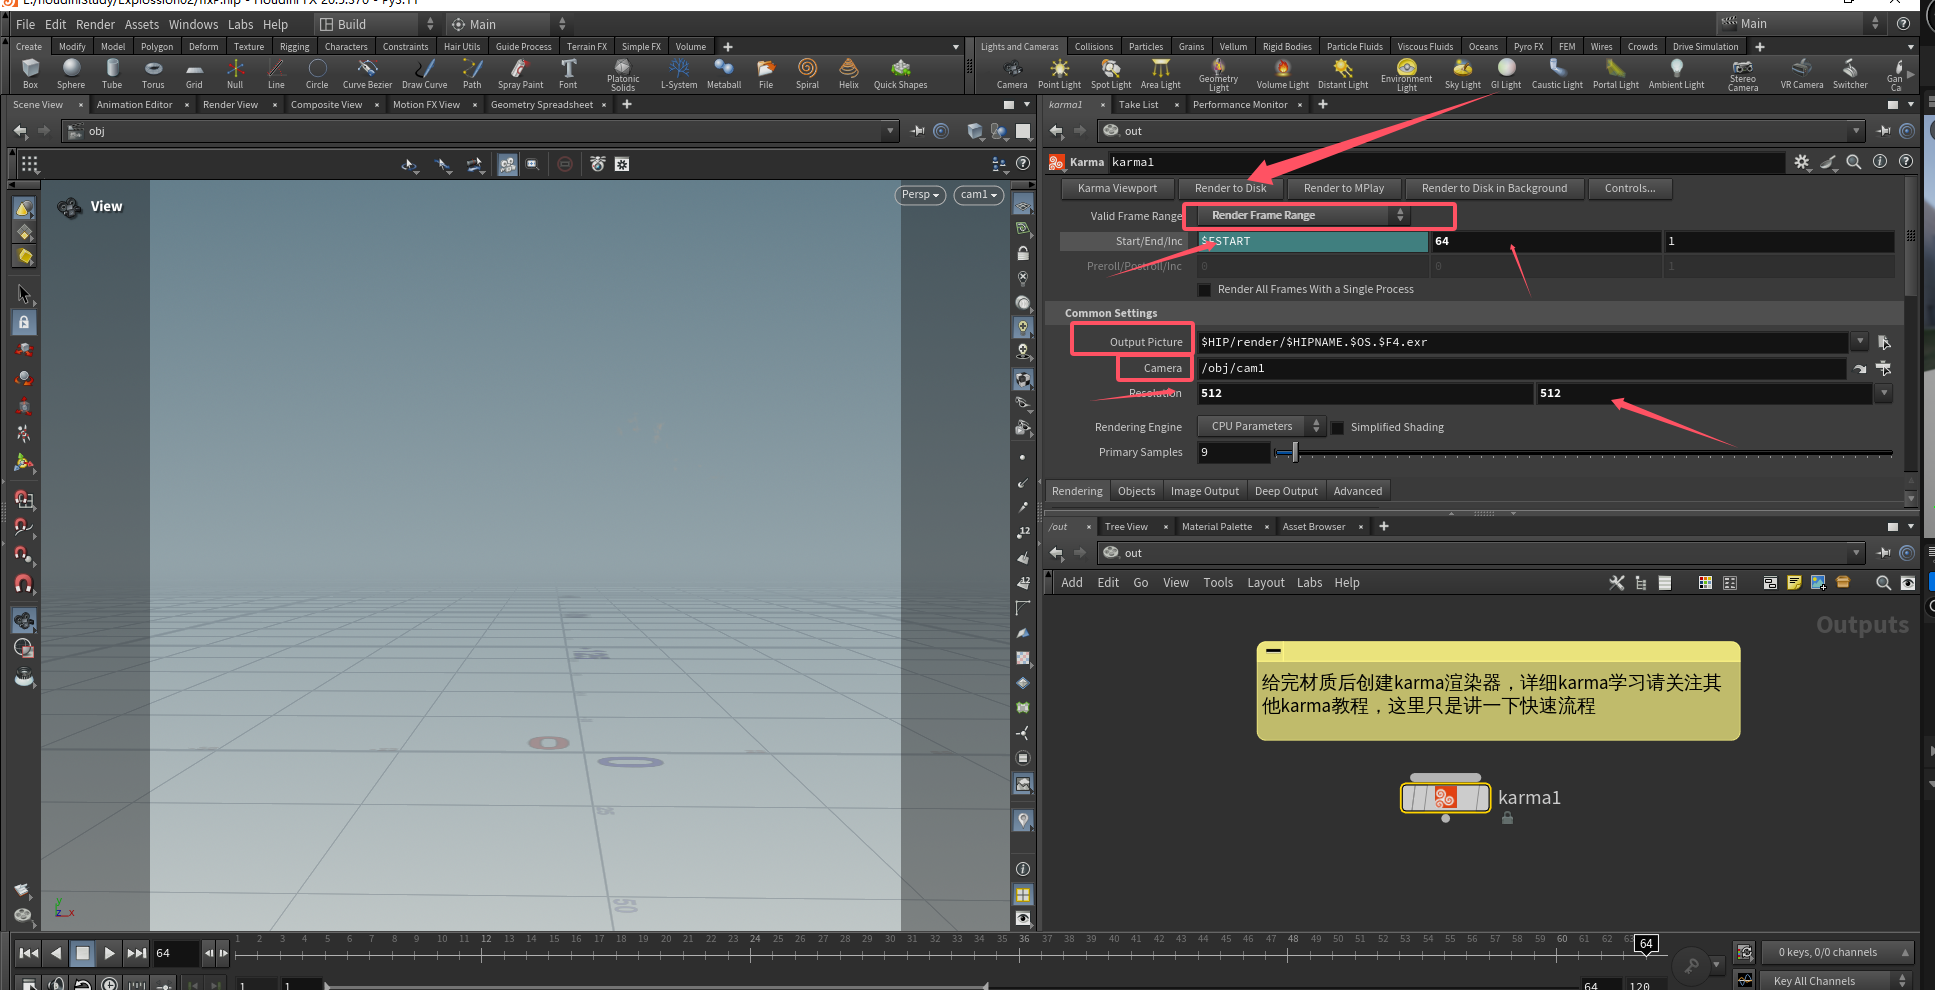
Task: Switch to the Geometry Spreadsheet tab
Action: [542, 104]
